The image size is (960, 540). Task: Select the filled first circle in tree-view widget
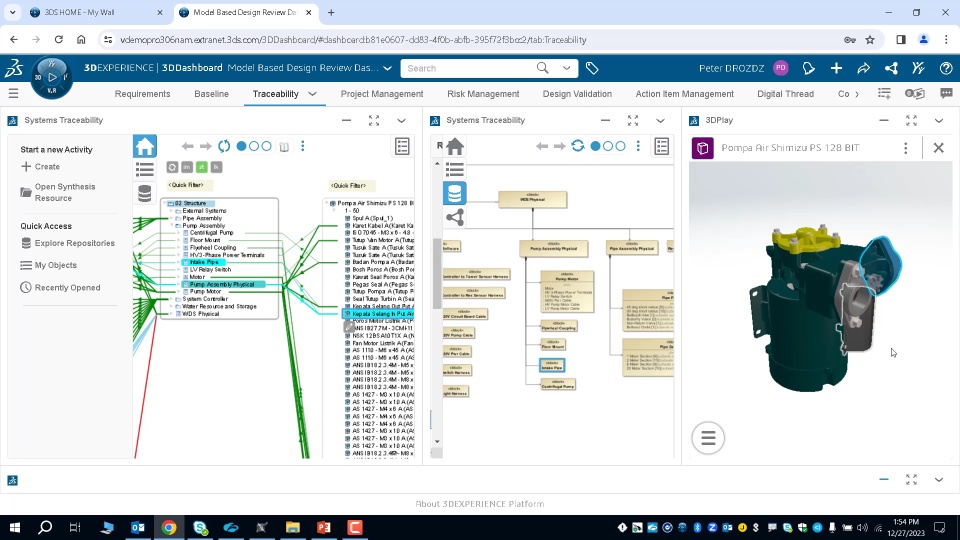241,146
